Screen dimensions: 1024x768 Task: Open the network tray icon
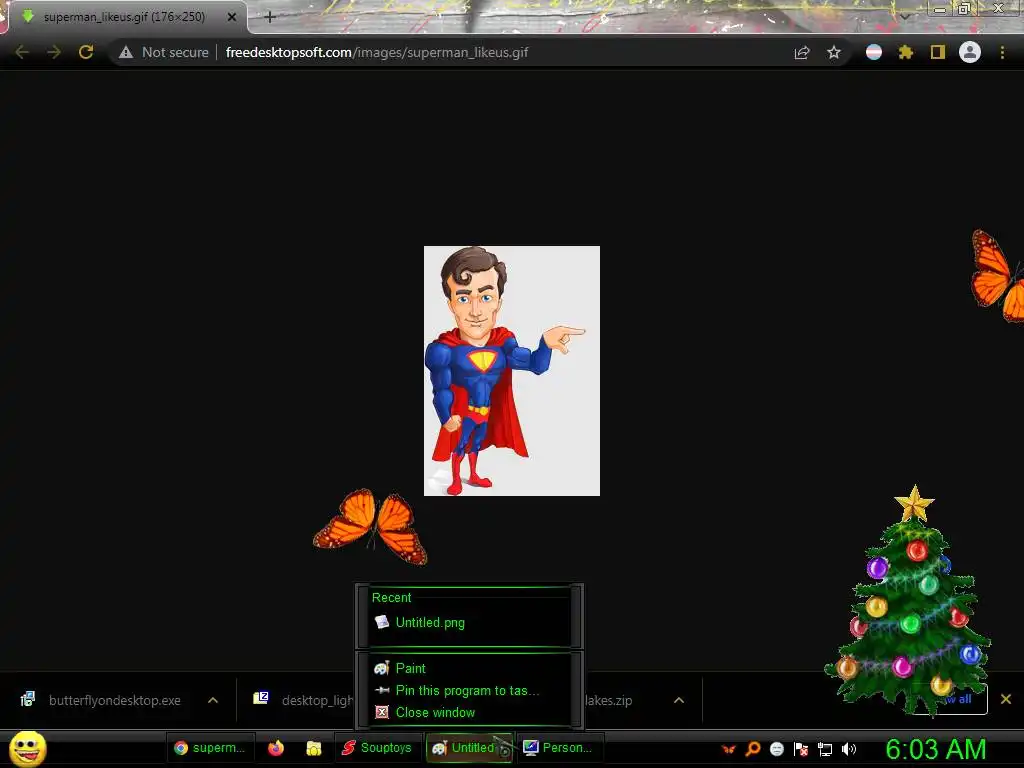(x=825, y=749)
